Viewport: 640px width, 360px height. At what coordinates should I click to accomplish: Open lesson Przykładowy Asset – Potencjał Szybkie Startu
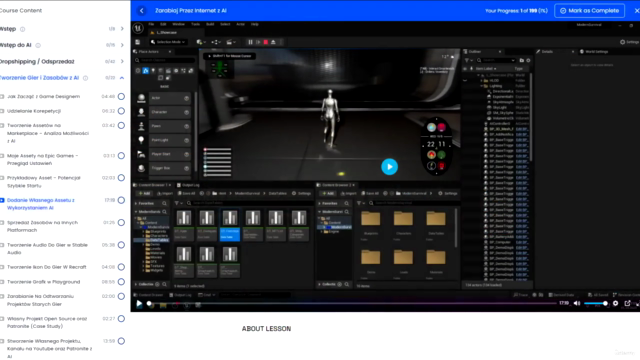(x=44, y=182)
